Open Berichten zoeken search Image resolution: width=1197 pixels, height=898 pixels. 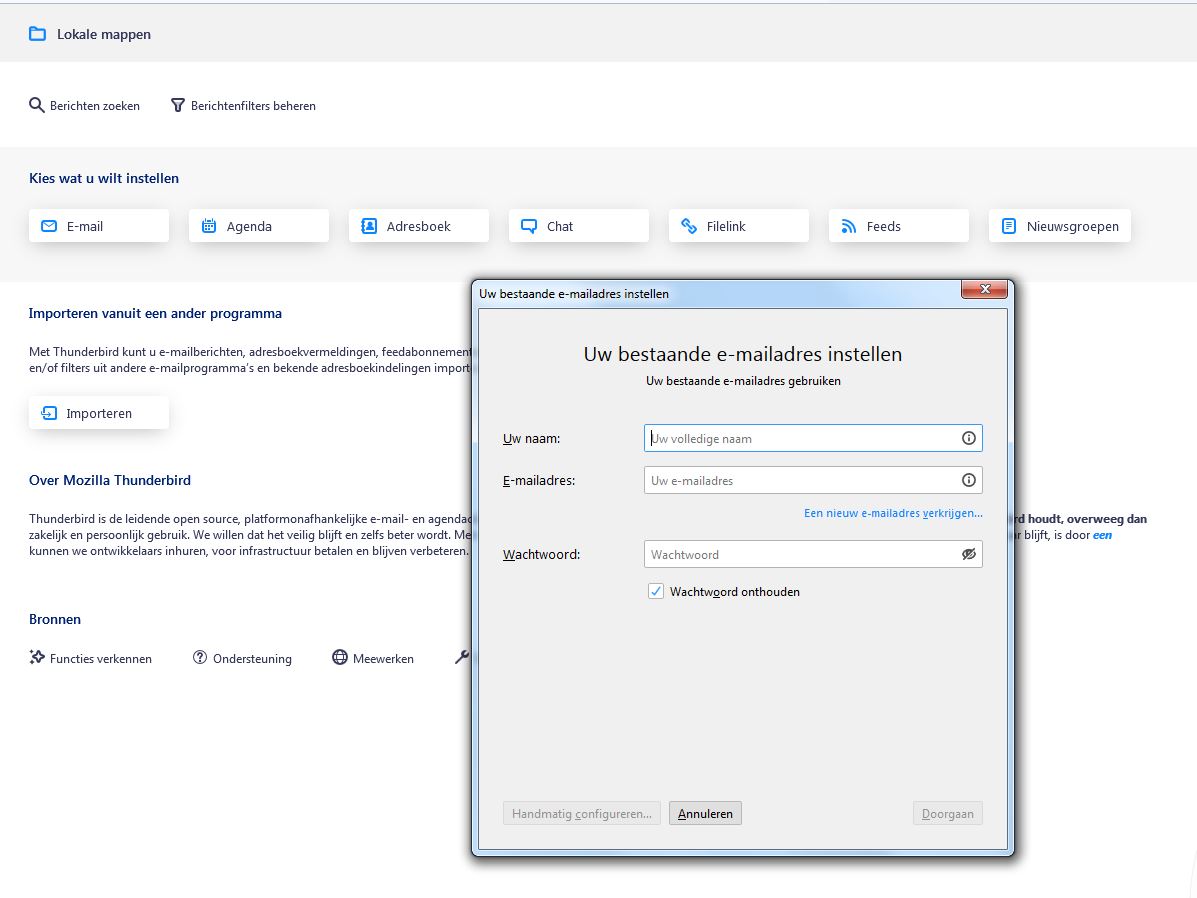pyautogui.click(x=84, y=105)
